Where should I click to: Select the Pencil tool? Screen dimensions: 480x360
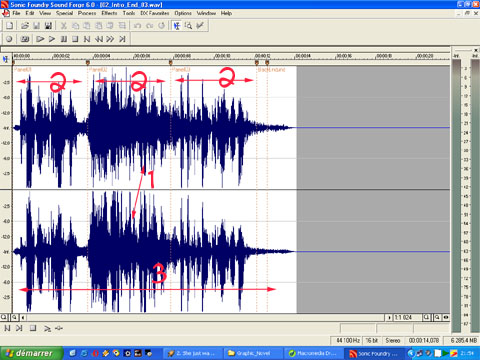(200, 26)
